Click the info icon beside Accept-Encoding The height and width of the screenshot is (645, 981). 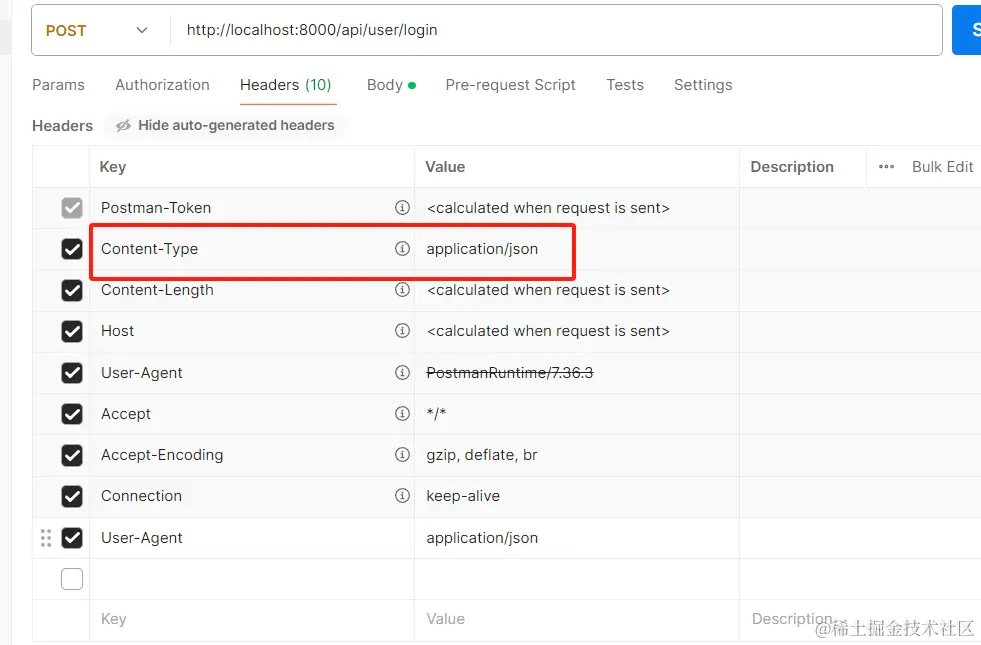coord(402,455)
